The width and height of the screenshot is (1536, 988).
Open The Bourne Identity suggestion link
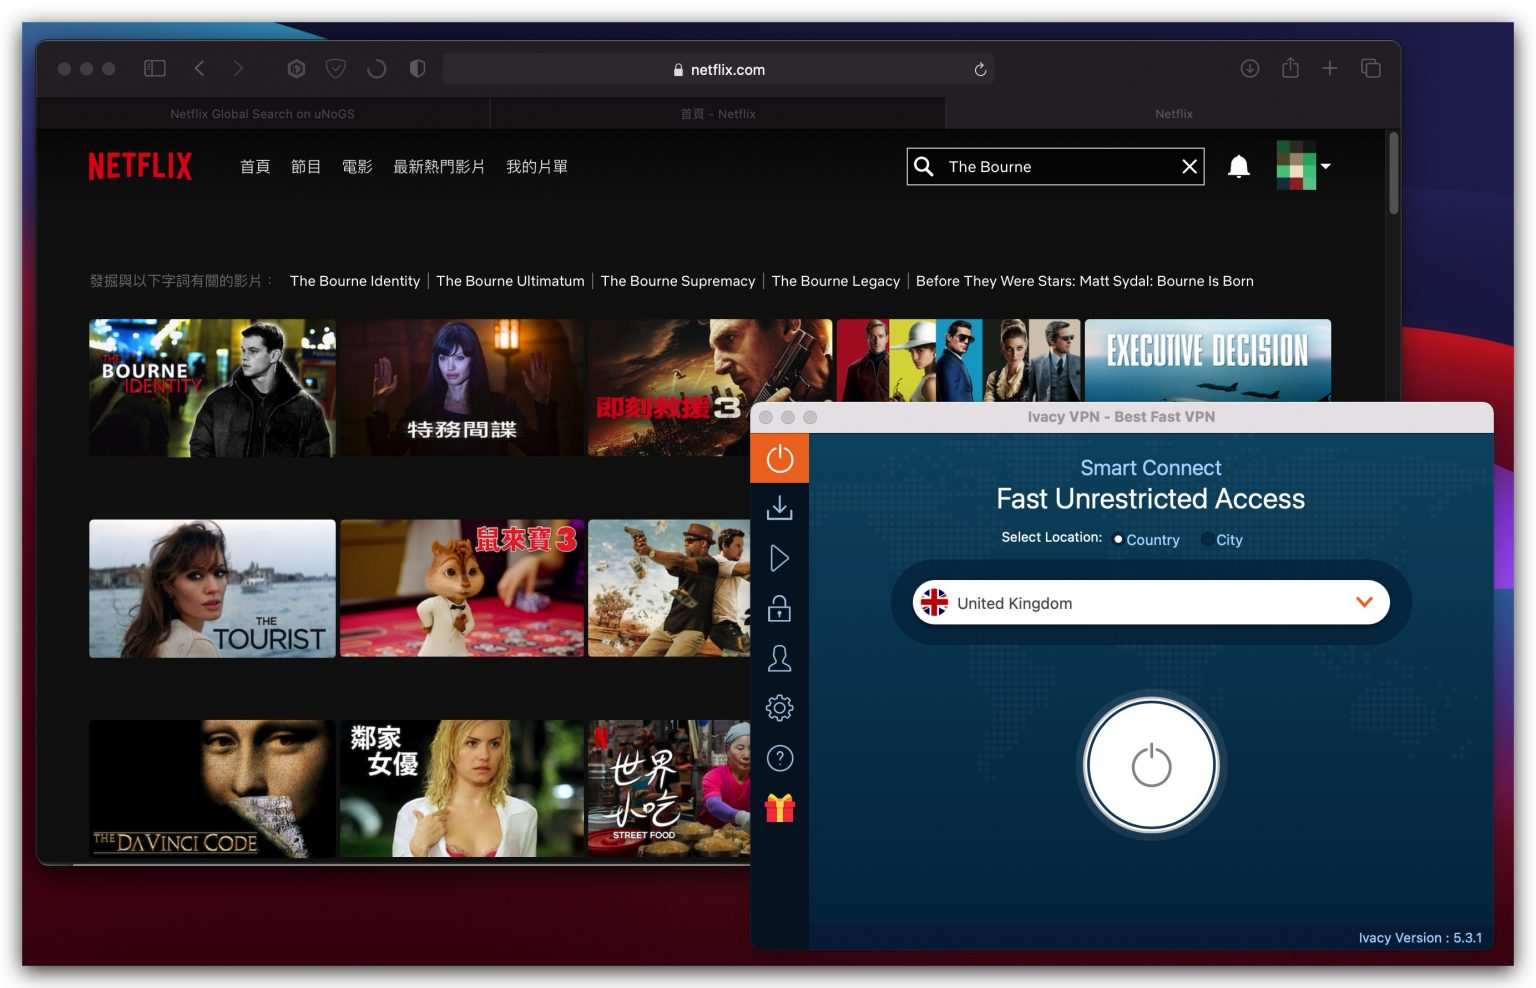pos(355,281)
